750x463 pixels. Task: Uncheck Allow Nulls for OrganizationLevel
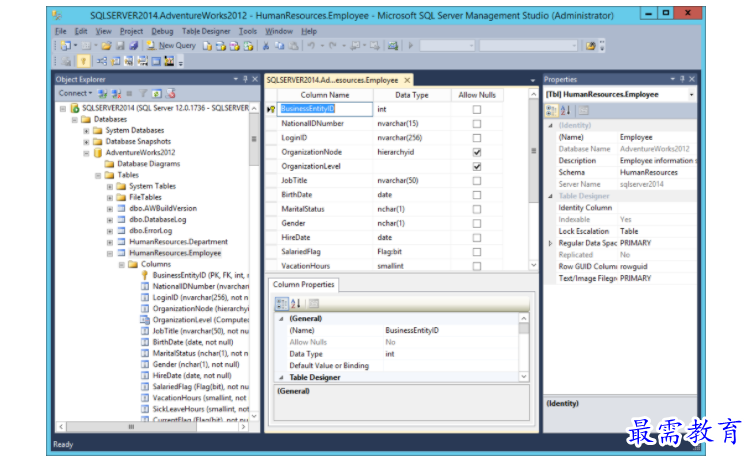point(477,166)
